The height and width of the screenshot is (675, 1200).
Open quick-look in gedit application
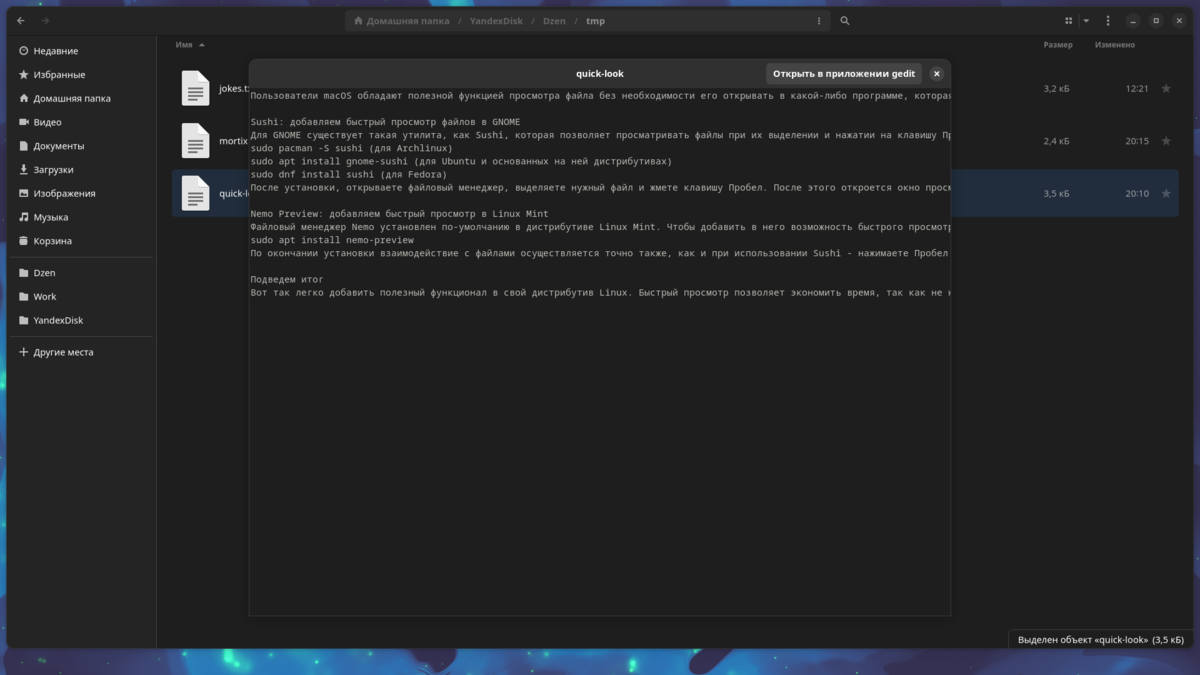point(843,73)
